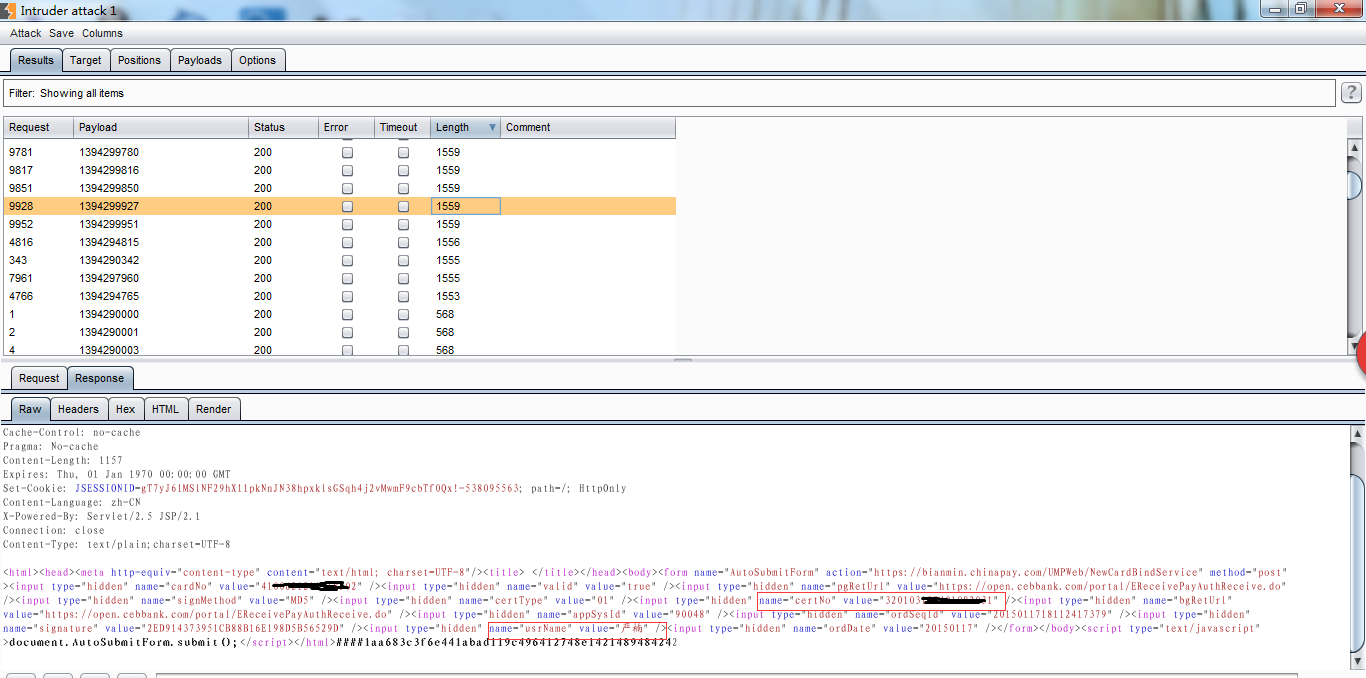Sort by Timeout column header
The height and width of the screenshot is (678, 1366).
(402, 127)
